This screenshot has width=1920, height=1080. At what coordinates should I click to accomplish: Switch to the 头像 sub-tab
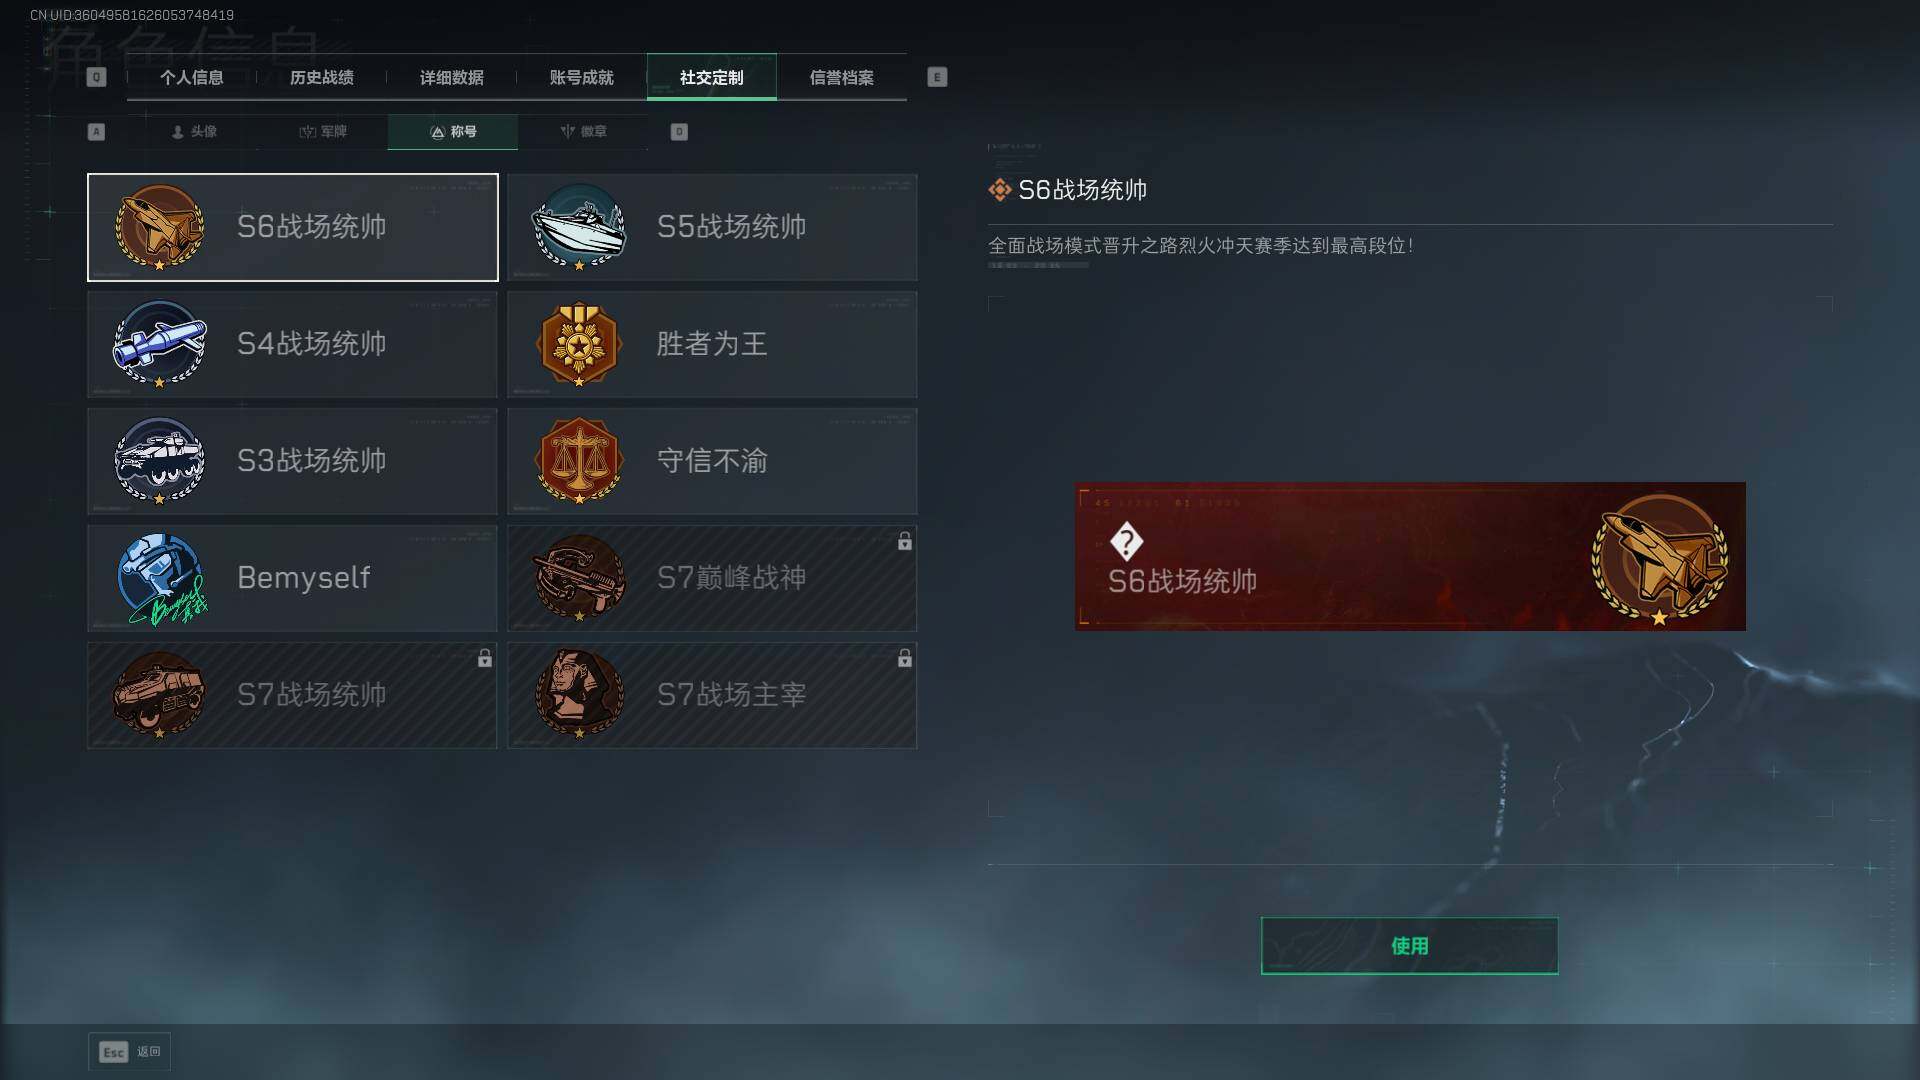pos(194,132)
